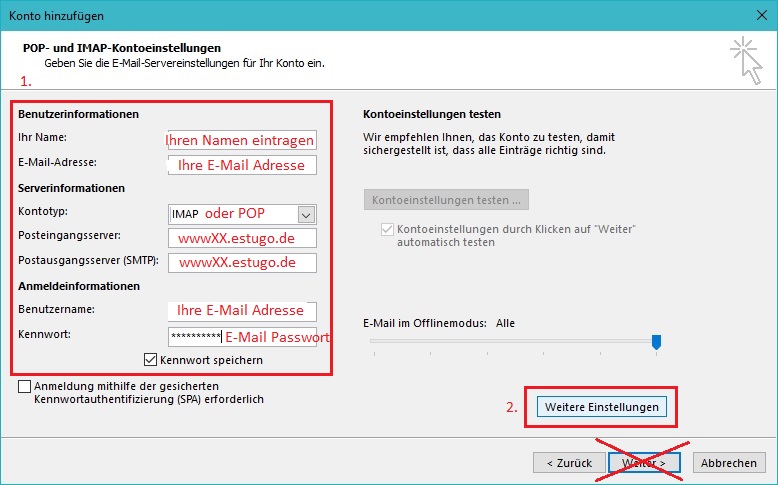Go back with the Zurück button

click(569, 463)
